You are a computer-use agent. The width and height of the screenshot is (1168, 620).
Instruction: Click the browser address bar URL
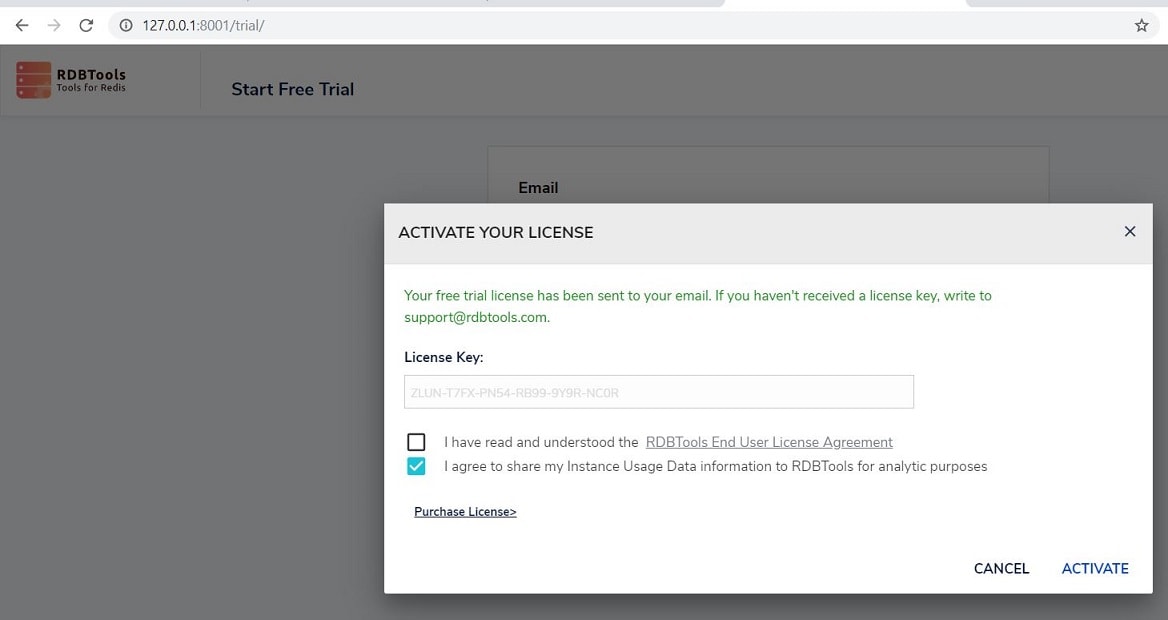coord(203,25)
